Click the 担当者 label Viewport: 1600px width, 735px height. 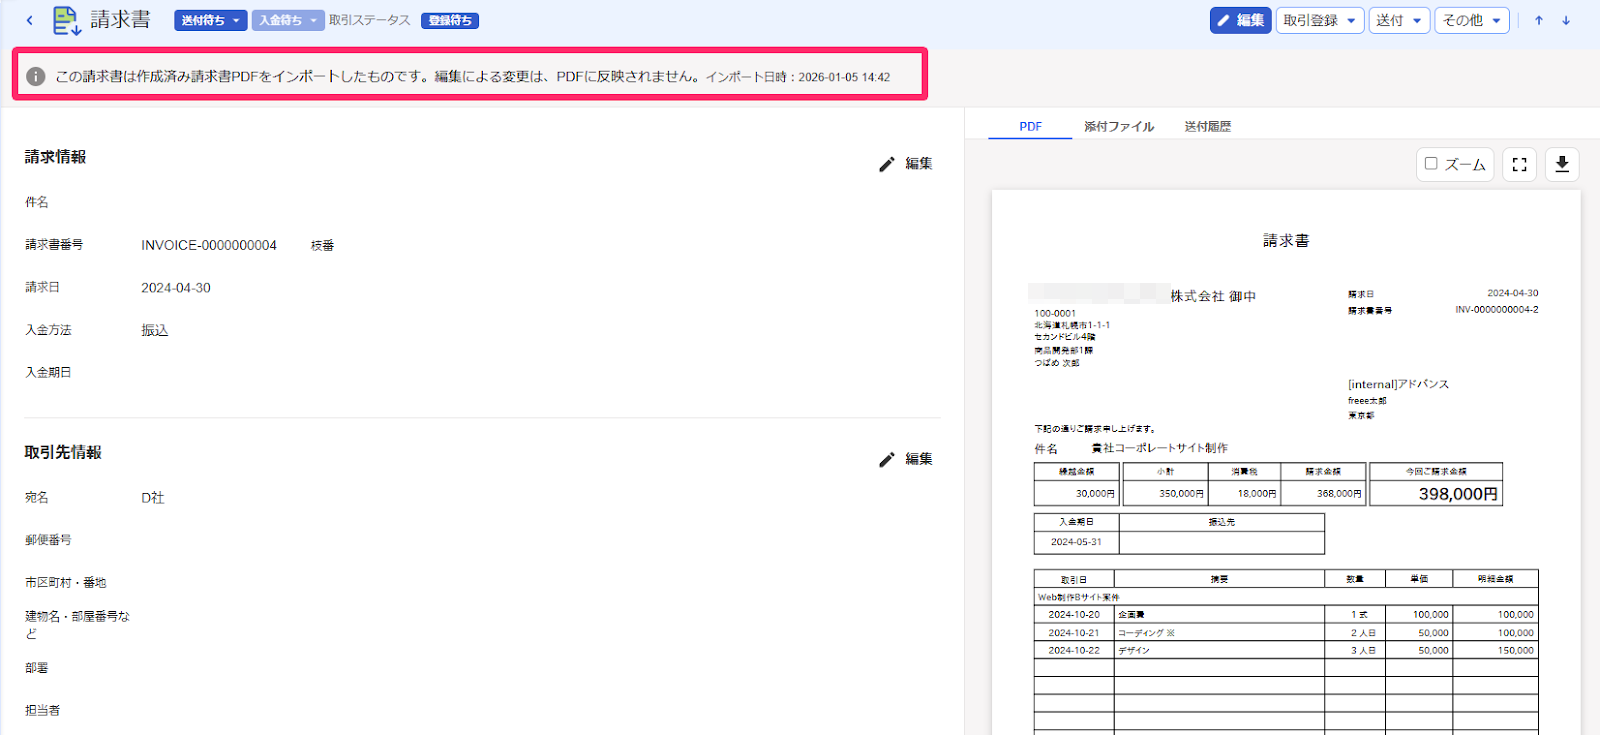[x=42, y=710]
